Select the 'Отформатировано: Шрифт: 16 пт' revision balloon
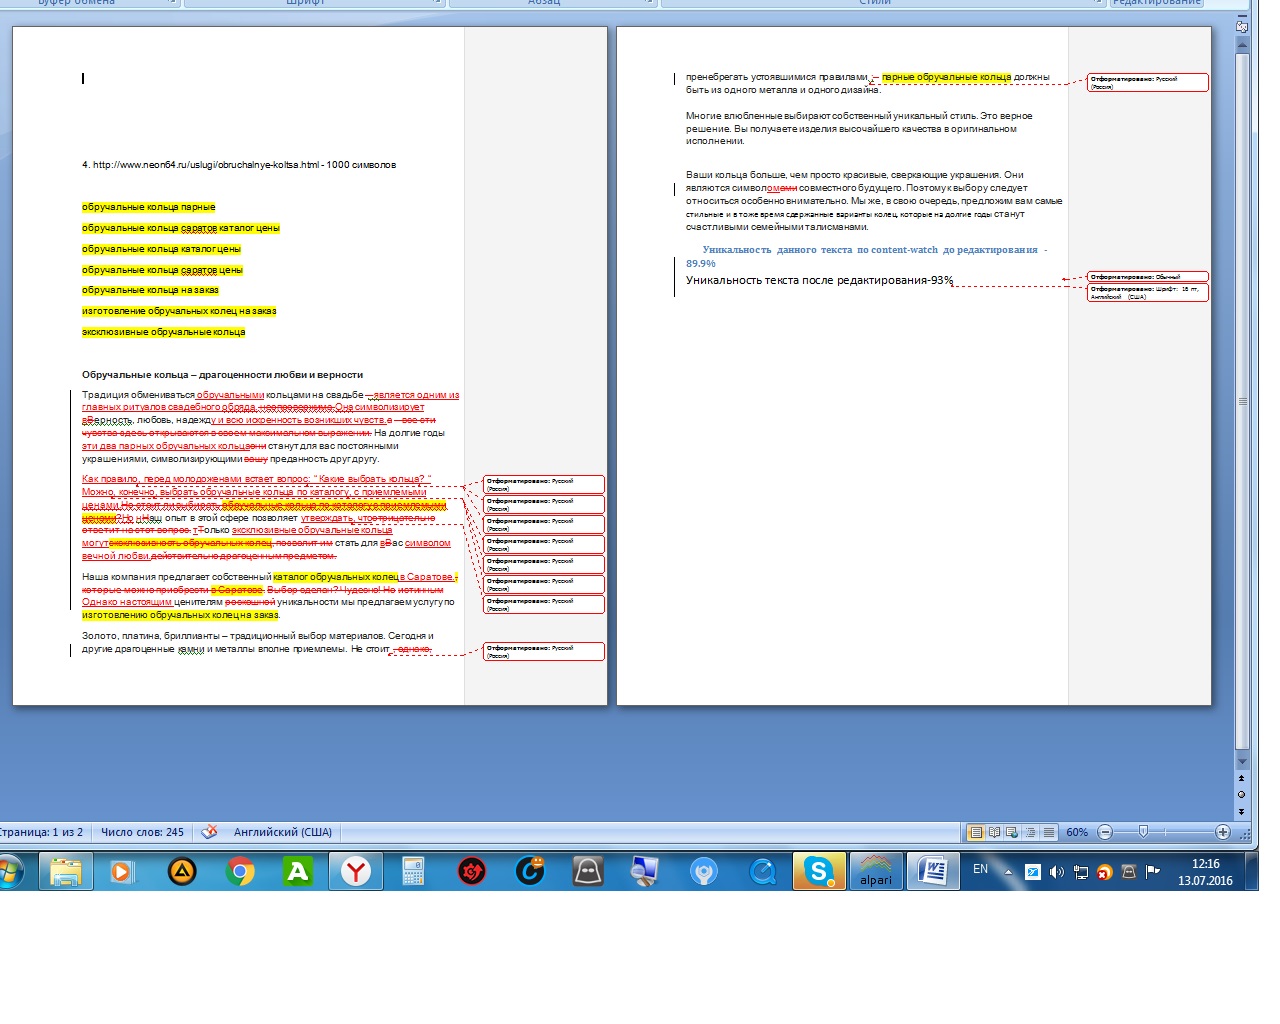1280x1024 pixels. [x=1148, y=292]
